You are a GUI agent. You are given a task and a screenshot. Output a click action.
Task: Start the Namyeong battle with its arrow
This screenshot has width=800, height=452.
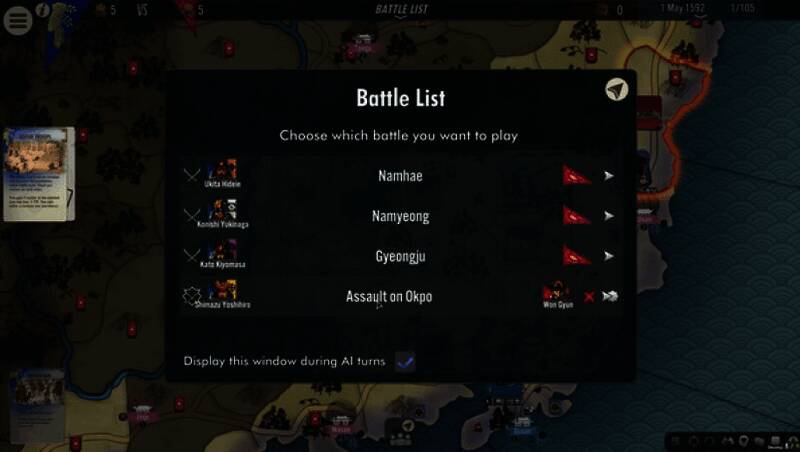click(x=609, y=216)
